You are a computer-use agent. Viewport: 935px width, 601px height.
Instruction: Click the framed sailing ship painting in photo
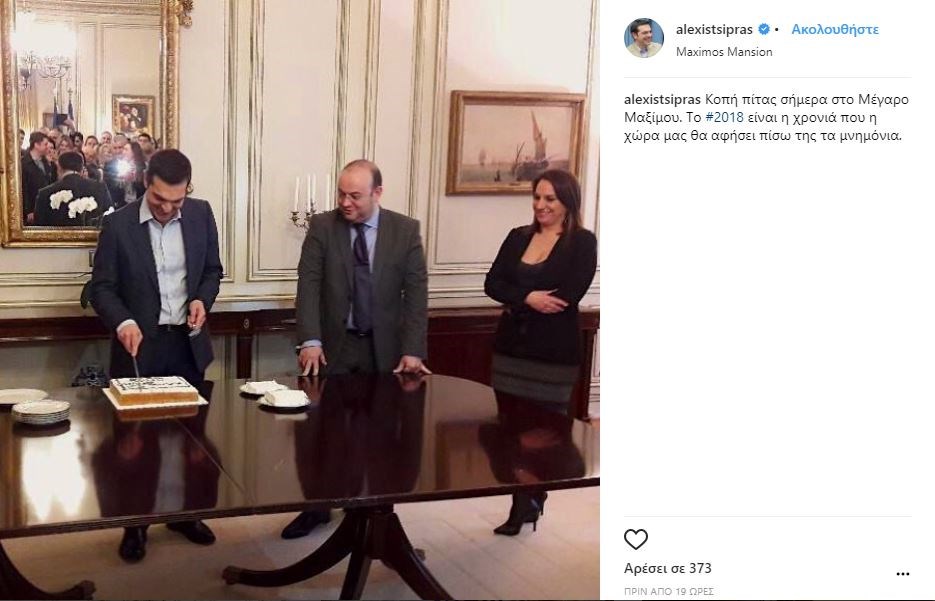tap(516, 143)
